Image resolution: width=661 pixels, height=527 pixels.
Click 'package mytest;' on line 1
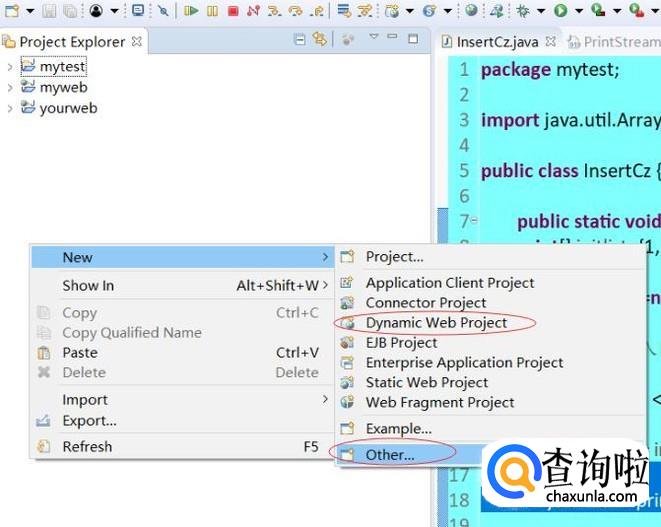pyautogui.click(x=550, y=70)
